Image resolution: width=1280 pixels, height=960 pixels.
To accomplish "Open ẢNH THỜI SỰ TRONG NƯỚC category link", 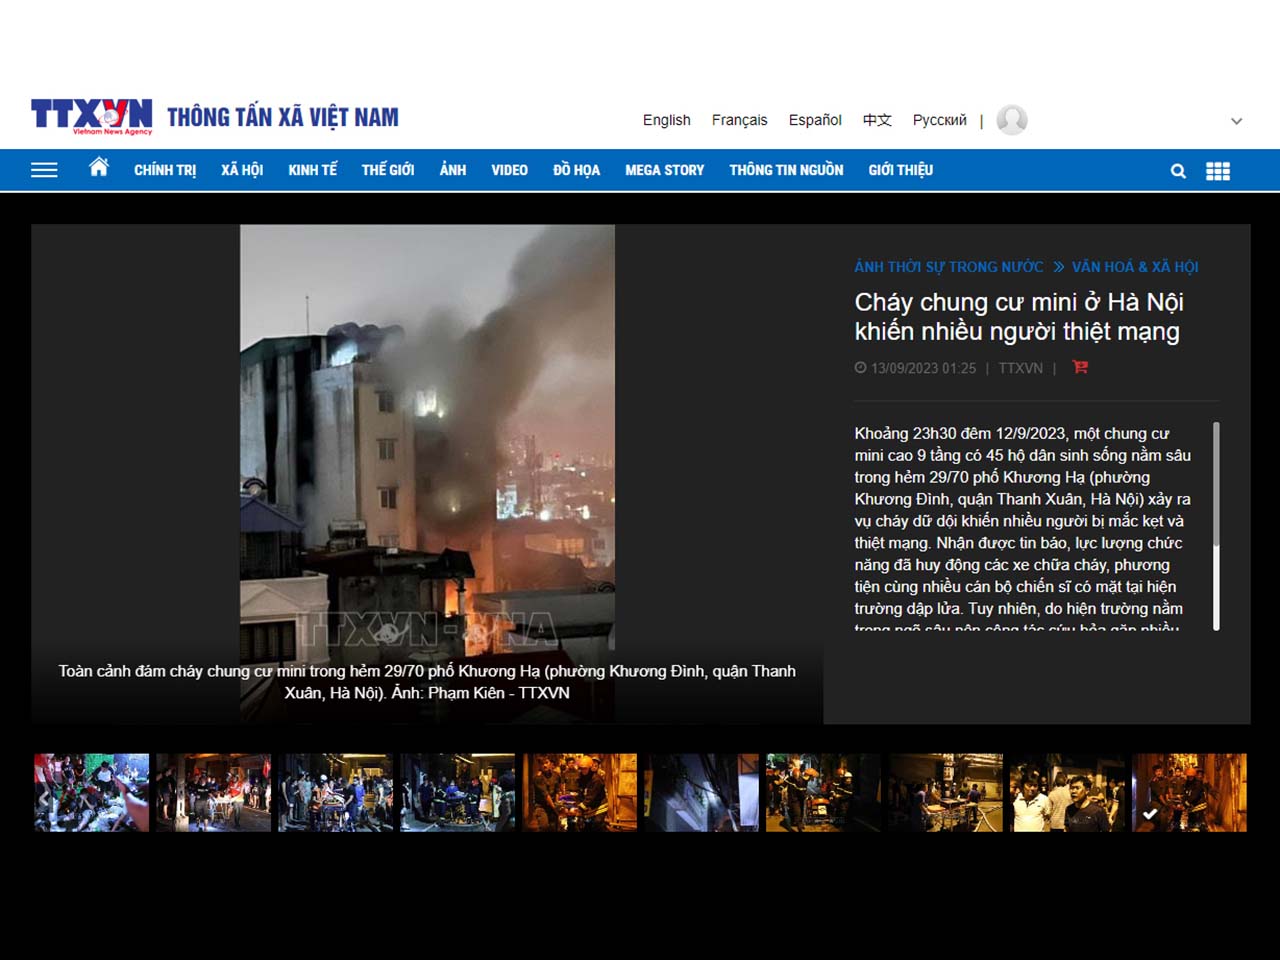I will click(948, 267).
